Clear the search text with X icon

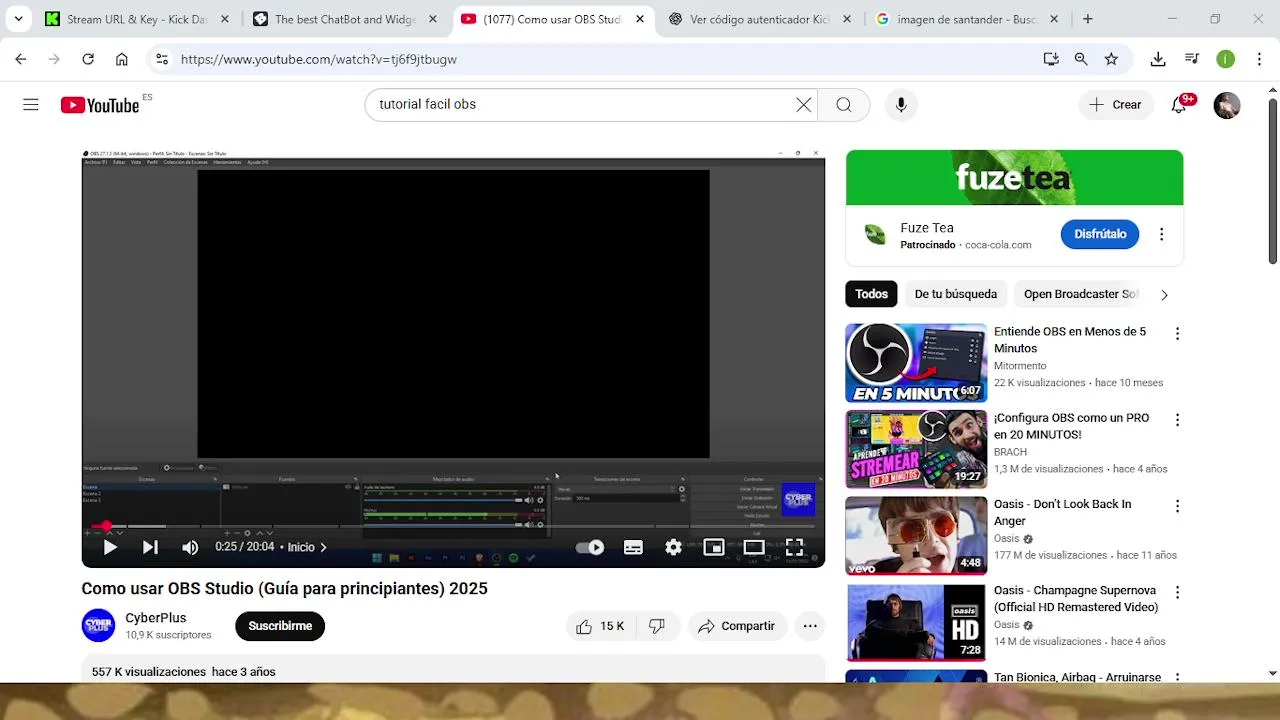coord(803,105)
